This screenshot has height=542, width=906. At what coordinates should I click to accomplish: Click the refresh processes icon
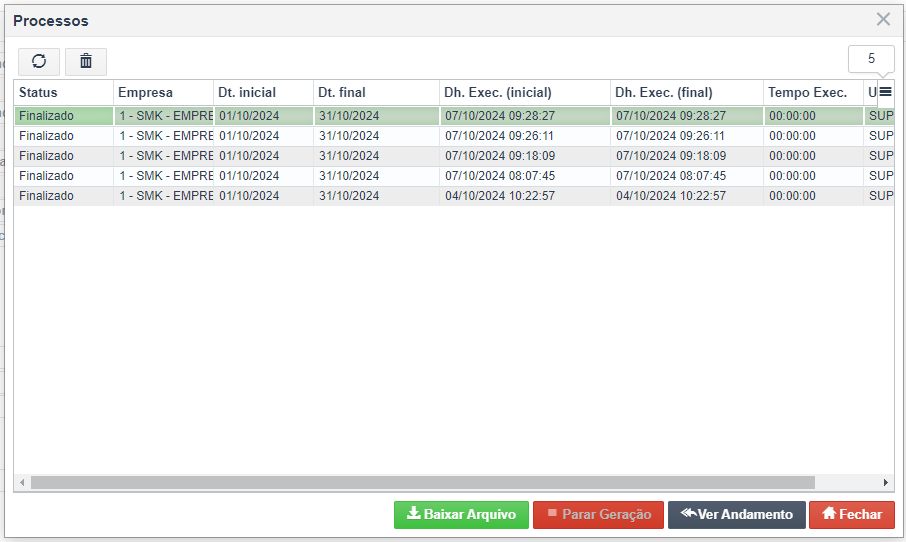tap(39, 61)
